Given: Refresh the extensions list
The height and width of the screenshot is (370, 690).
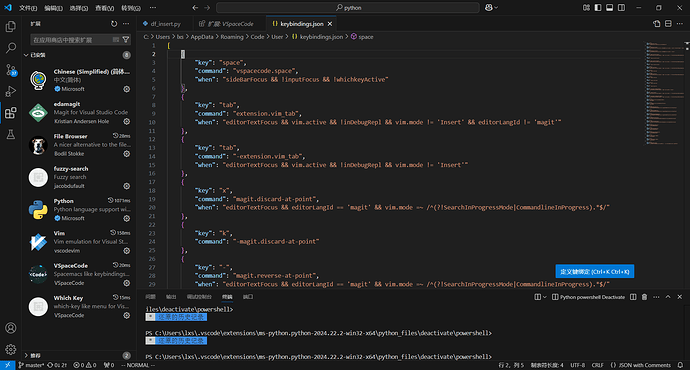Looking at the screenshot, I should coord(114,24).
